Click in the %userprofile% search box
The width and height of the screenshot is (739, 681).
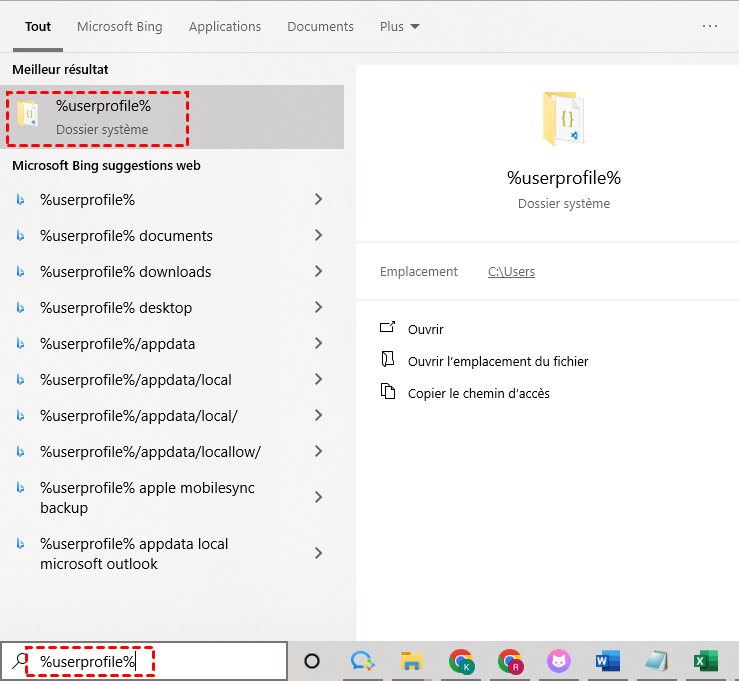pos(150,661)
